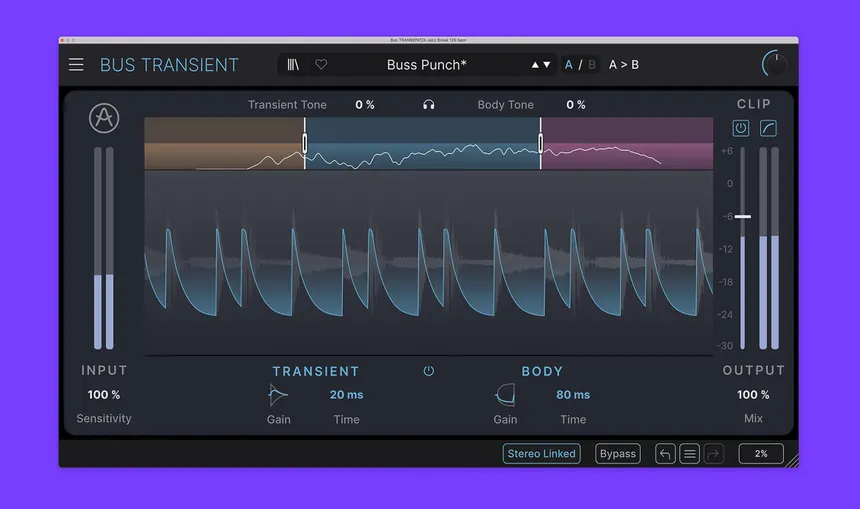The width and height of the screenshot is (860, 509).
Task: Open the preset library browser
Action: coord(293,65)
